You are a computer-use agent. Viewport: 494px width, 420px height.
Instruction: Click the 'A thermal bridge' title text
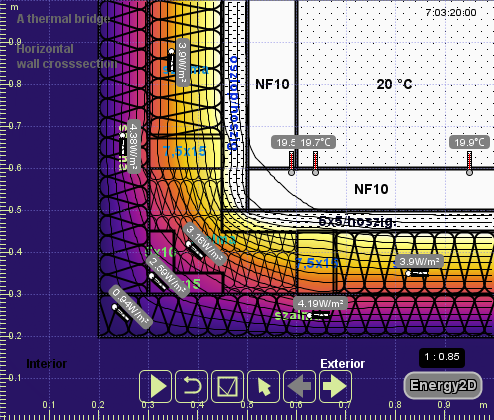(x=63, y=19)
